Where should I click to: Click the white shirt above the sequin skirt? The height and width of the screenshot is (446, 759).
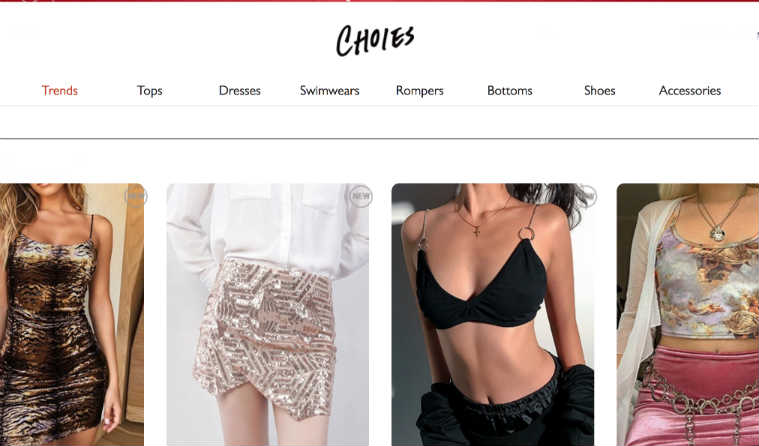pyautogui.click(x=268, y=228)
